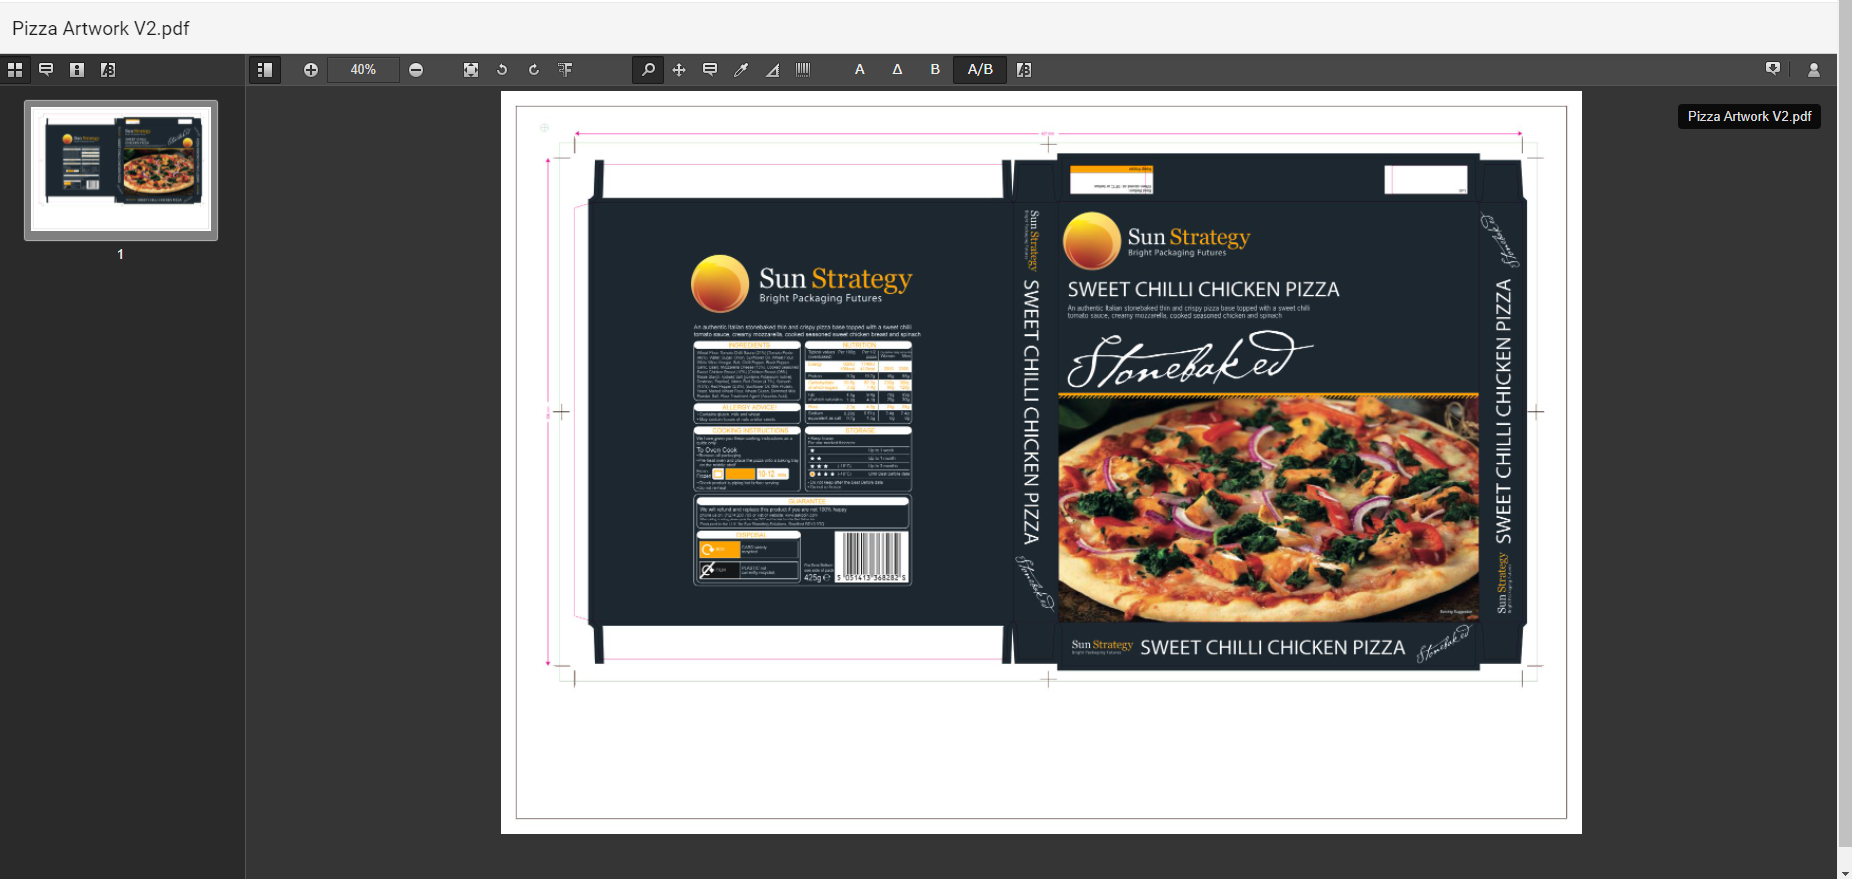Click the Pizza Artwork V2.pdf tooltip label
This screenshot has width=1852, height=879.
1749,117
